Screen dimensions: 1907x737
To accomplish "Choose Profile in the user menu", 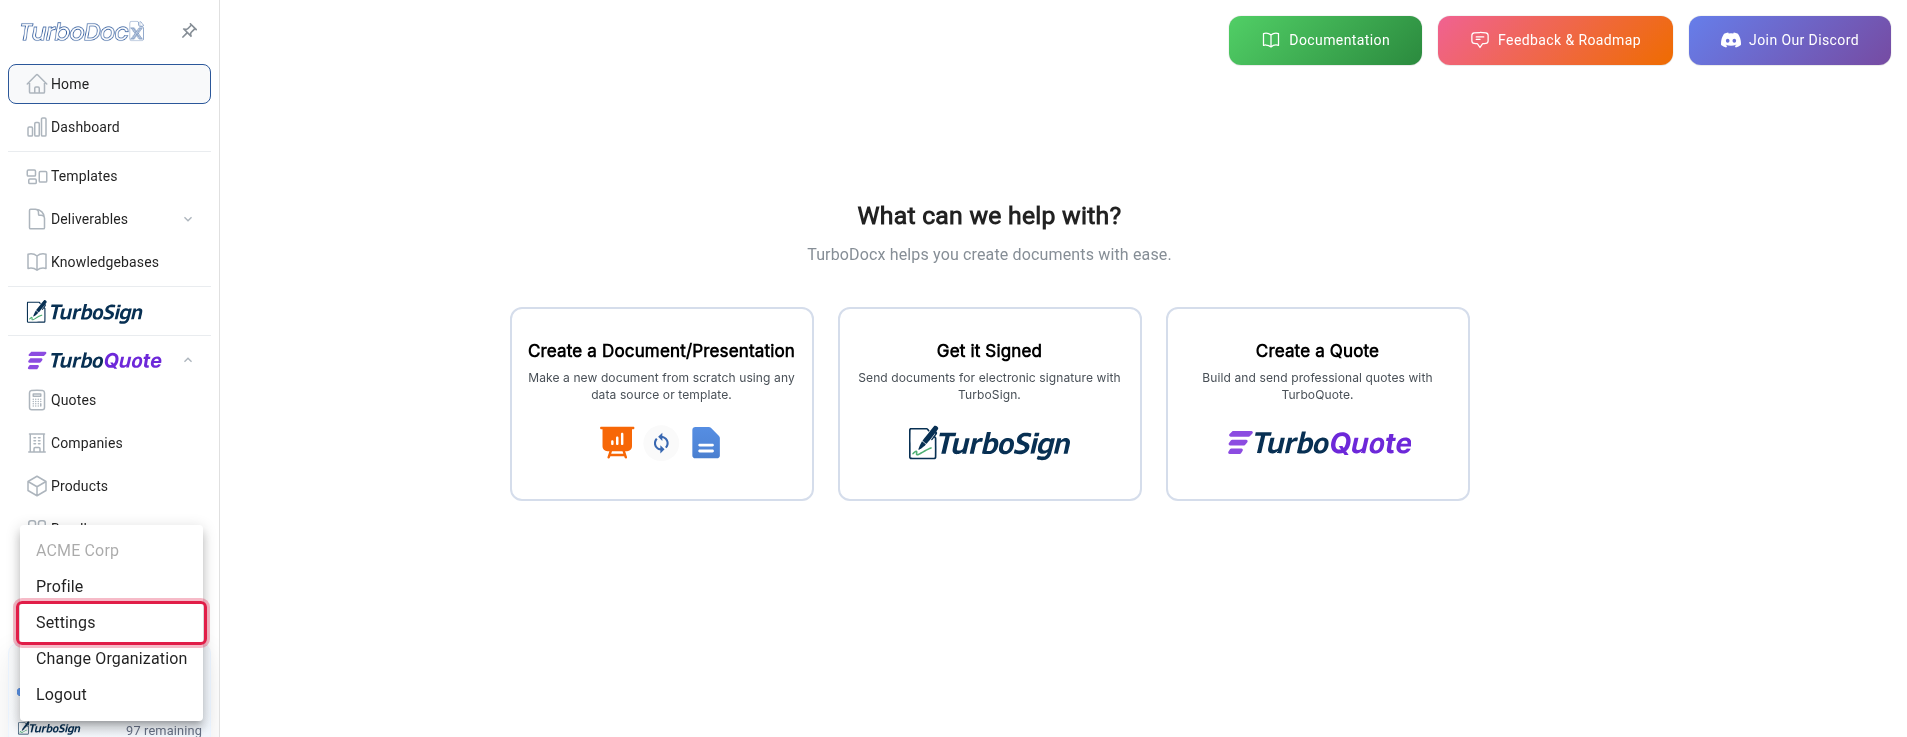I will (x=111, y=586).
